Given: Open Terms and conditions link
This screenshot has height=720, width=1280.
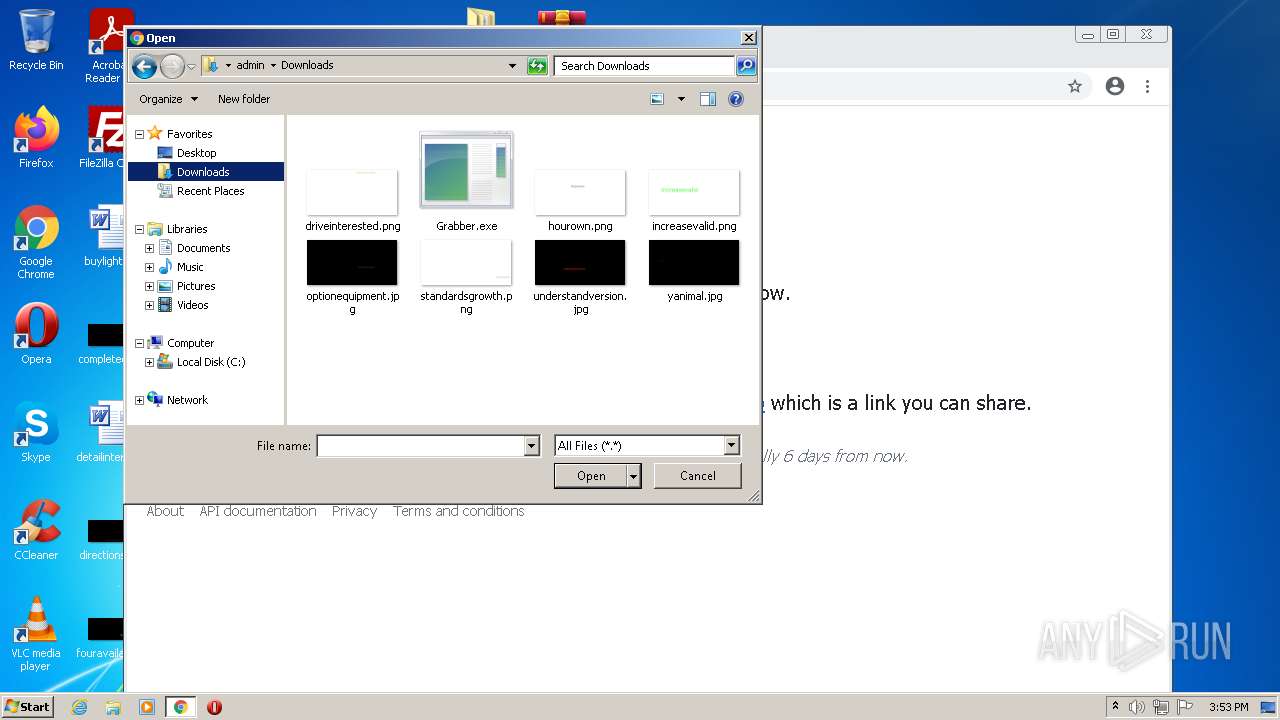Looking at the screenshot, I should tap(458, 511).
